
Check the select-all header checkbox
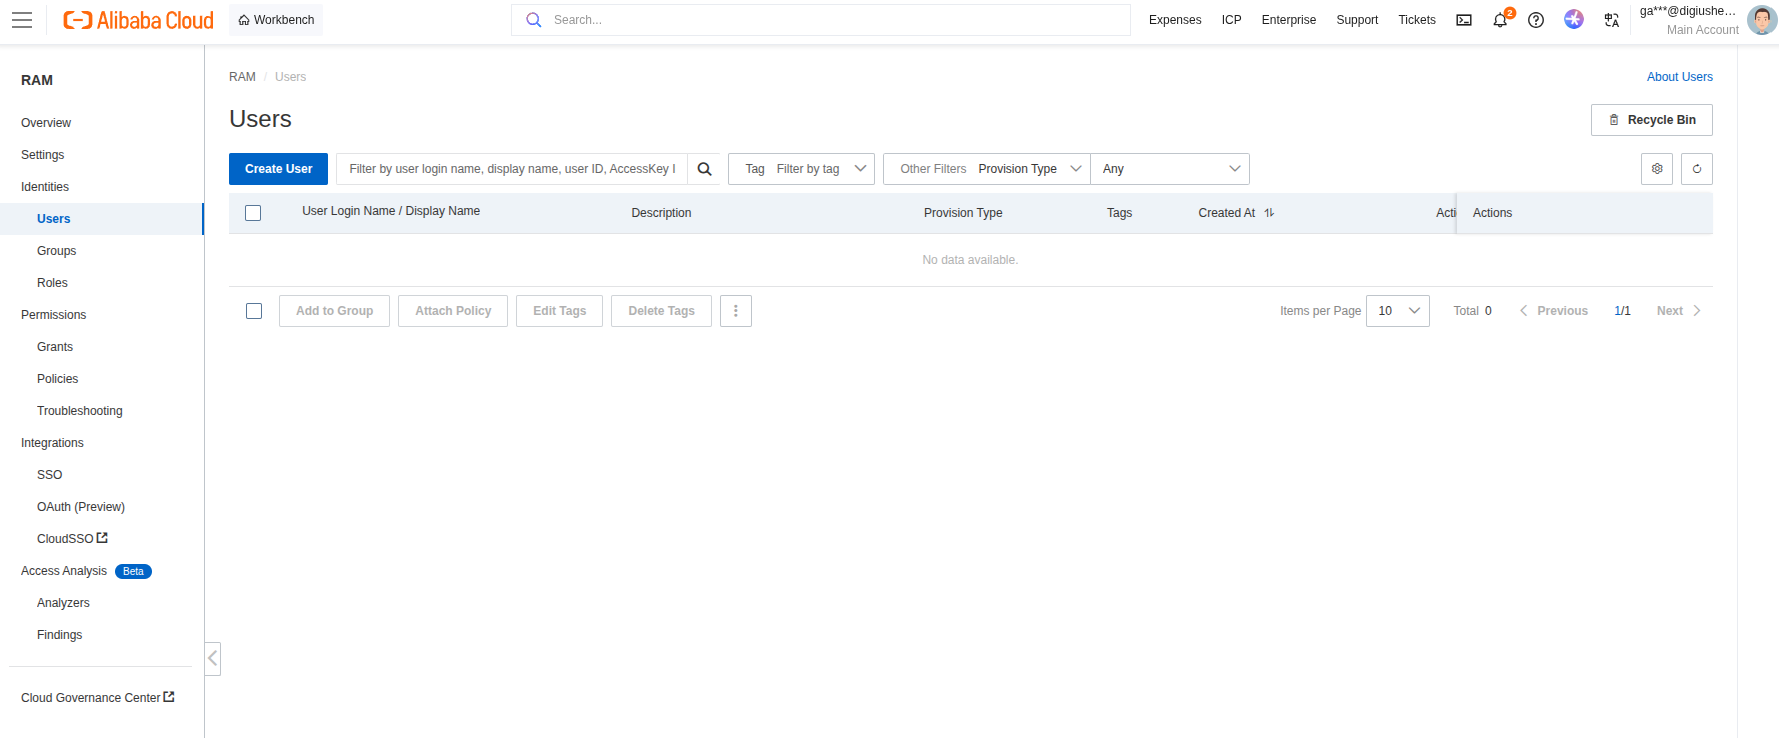[x=253, y=213]
